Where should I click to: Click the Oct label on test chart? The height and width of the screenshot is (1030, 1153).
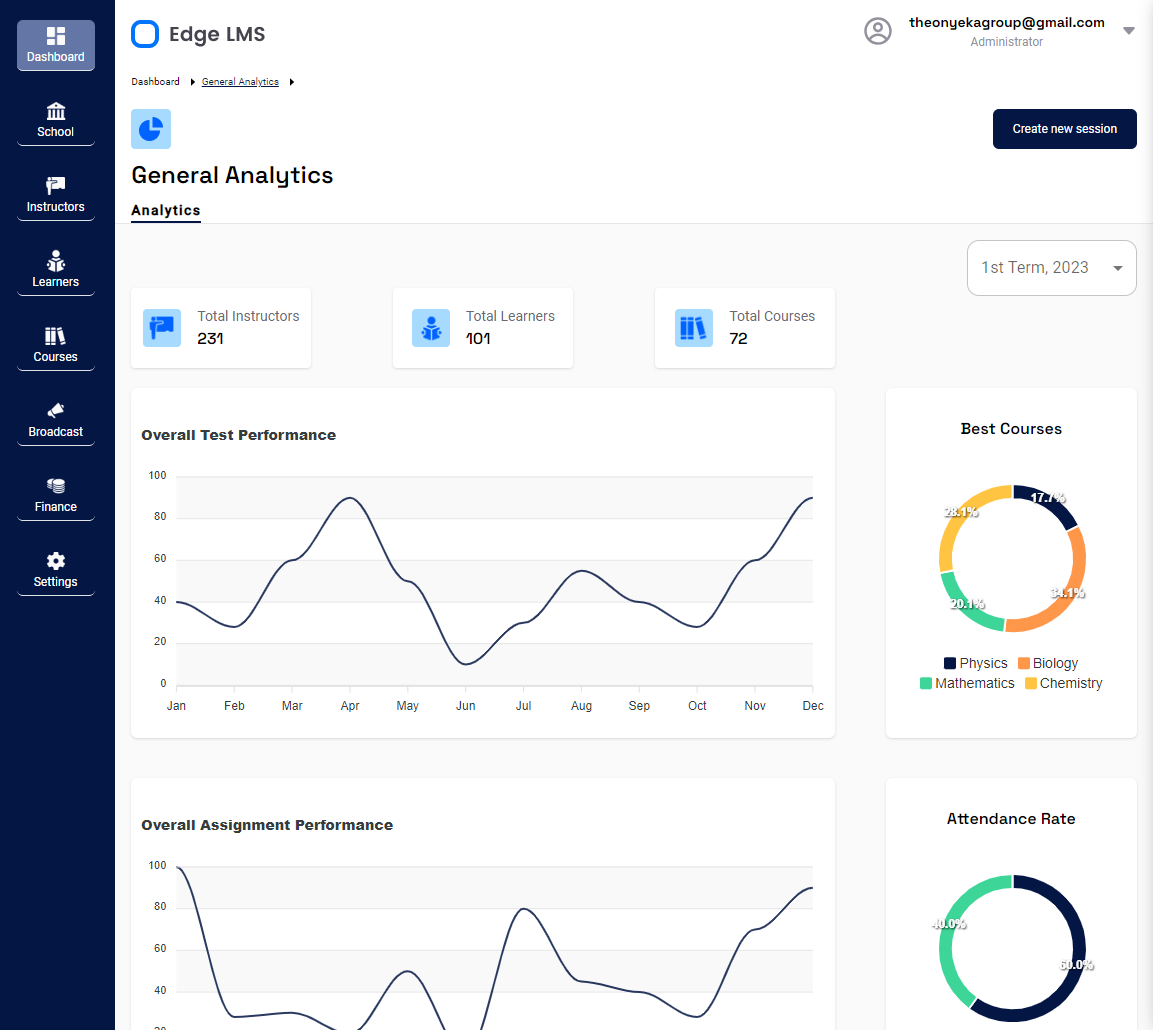point(697,706)
